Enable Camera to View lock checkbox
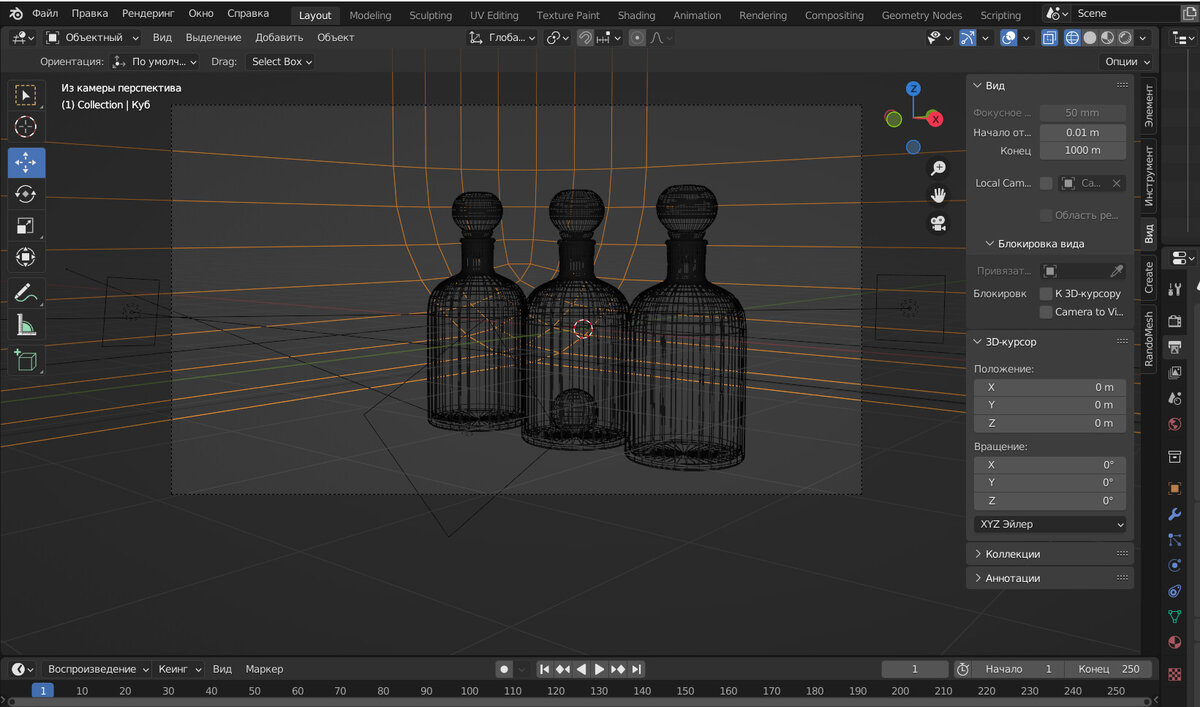This screenshot has width=1200, height=707. coord(1046,312)
